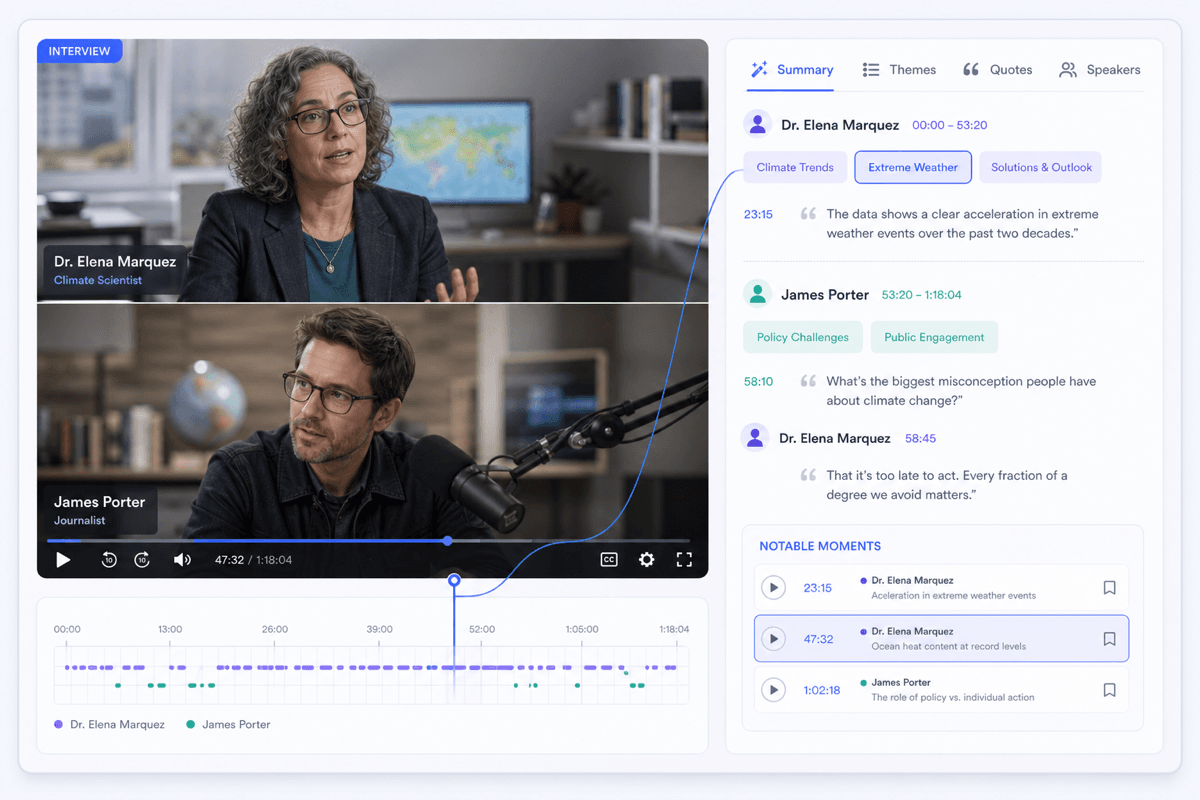Jump to the 23:15 quote timestamp
The width and height of the screenshot is (1200, 800).
pyautogui.click(x=758, y=214)
